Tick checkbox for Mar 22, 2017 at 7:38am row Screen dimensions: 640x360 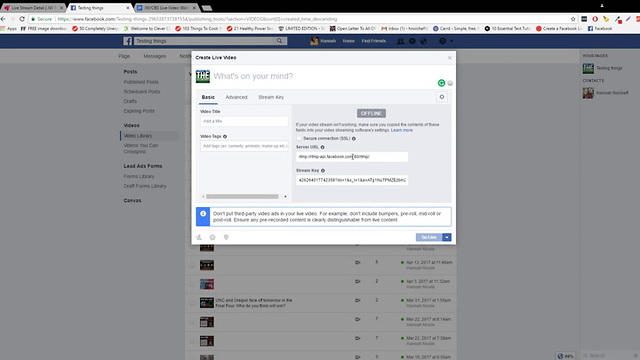click(x=192, y=341)
